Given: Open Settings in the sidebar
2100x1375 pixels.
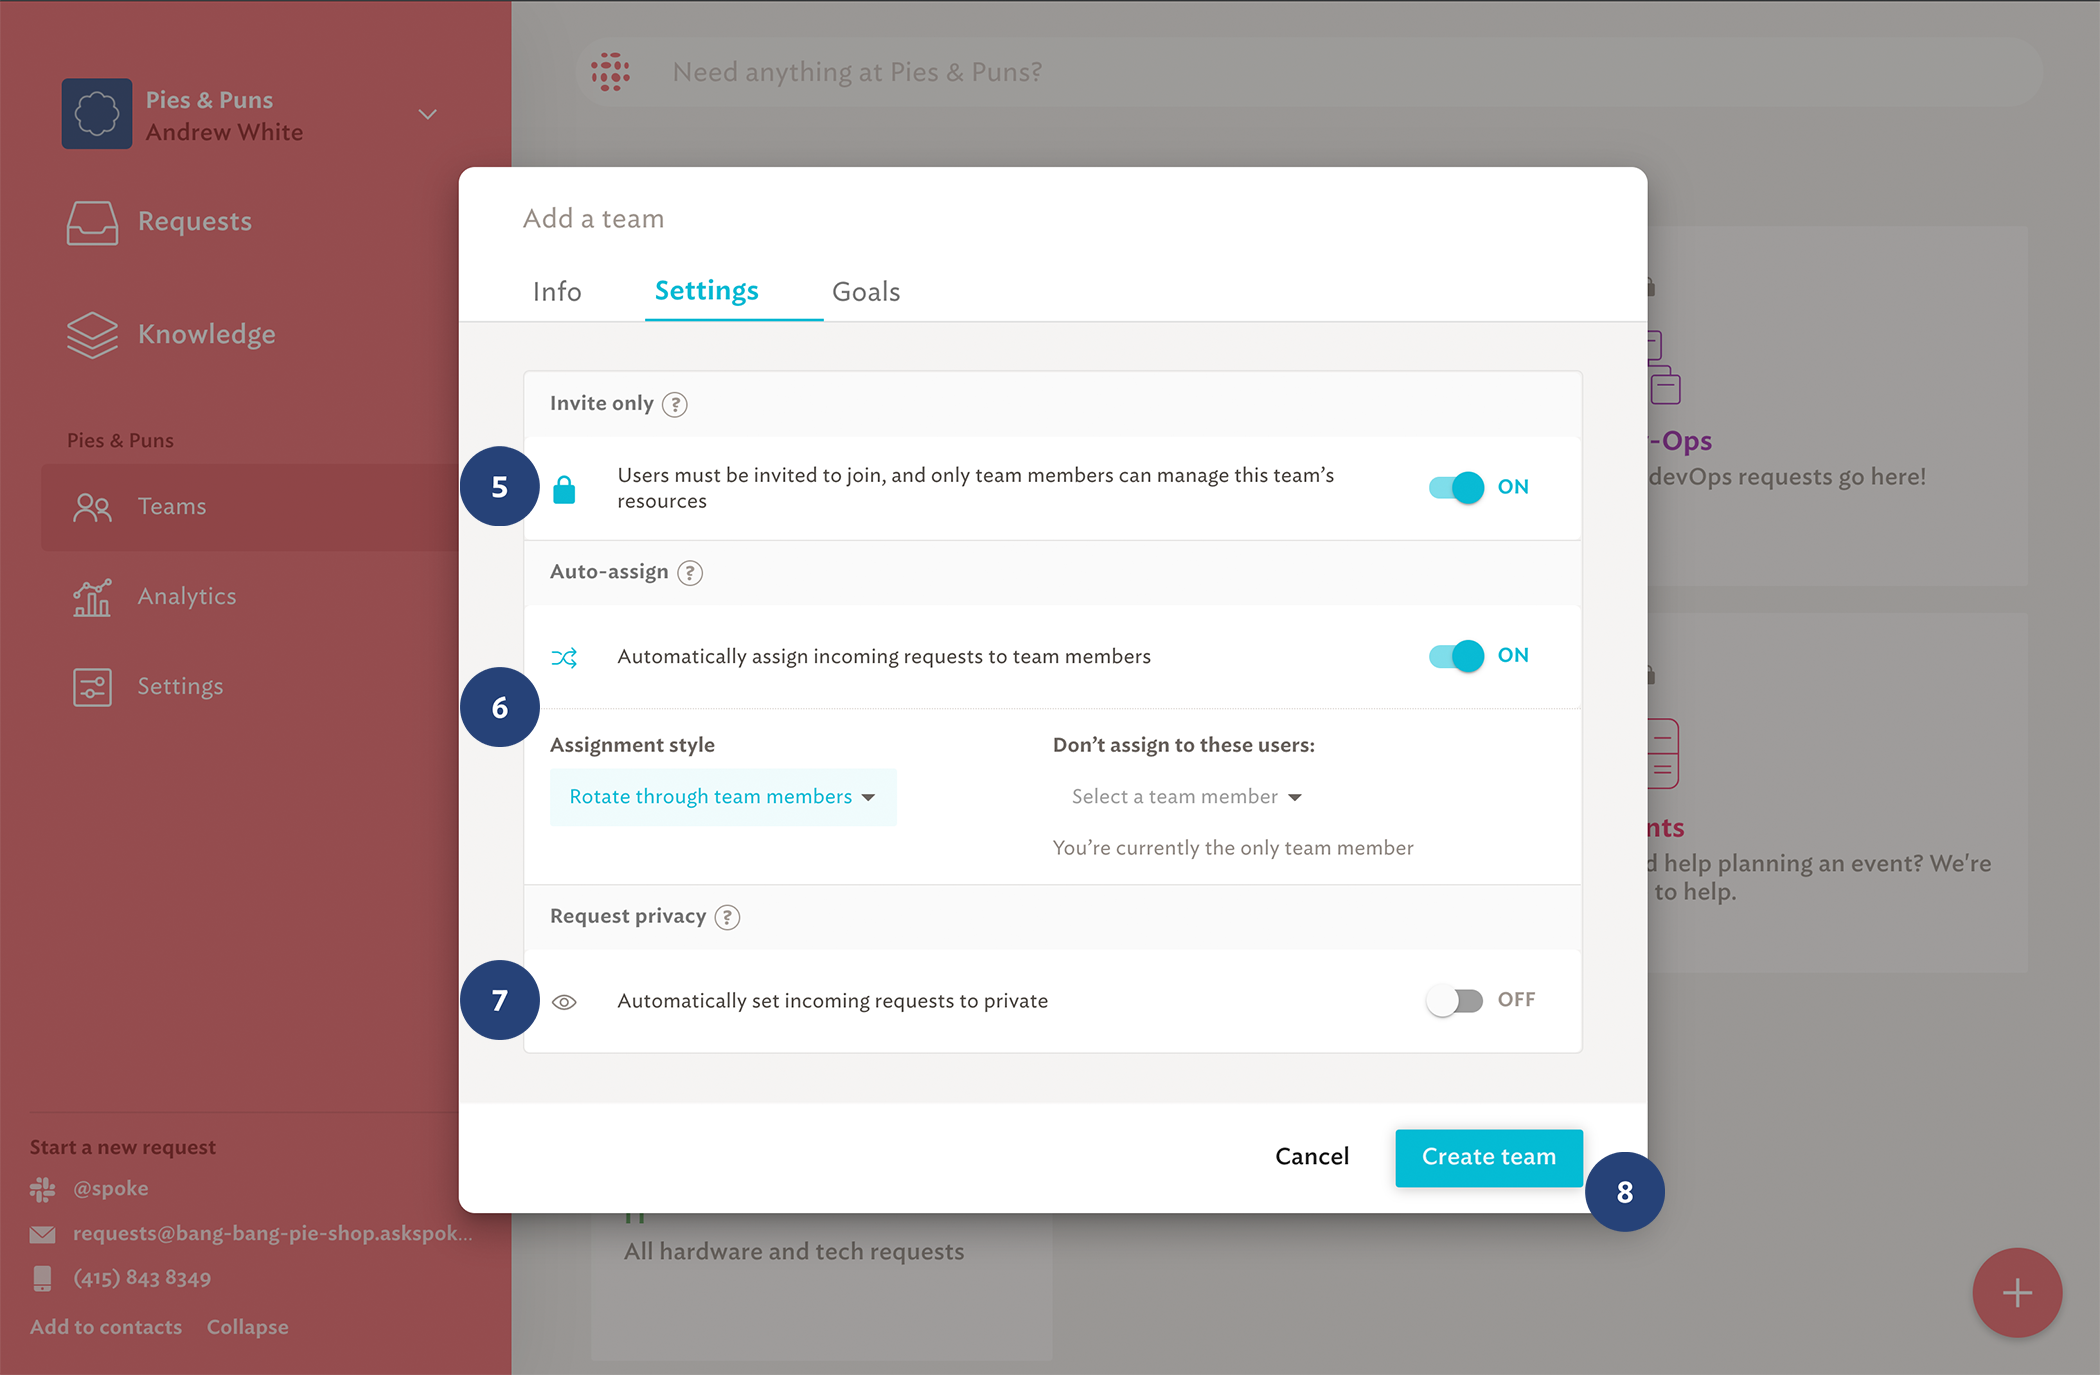Looking at the screenshot, I should [x=180, y=686].
